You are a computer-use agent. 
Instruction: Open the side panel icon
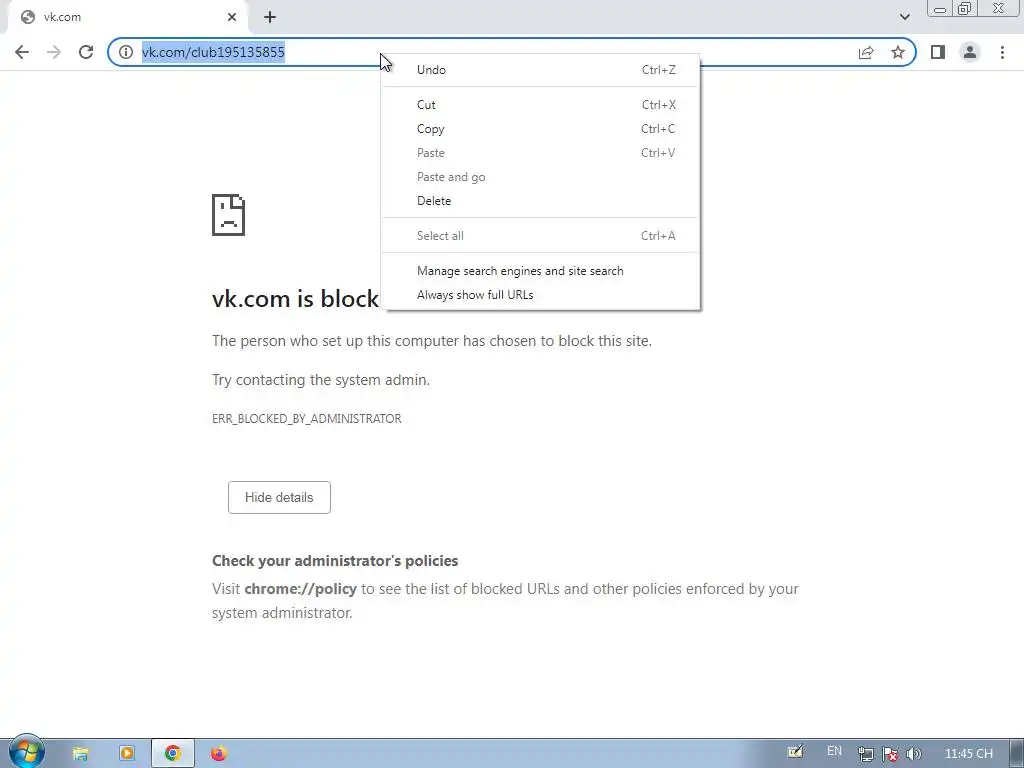click(x=938, y=52)
